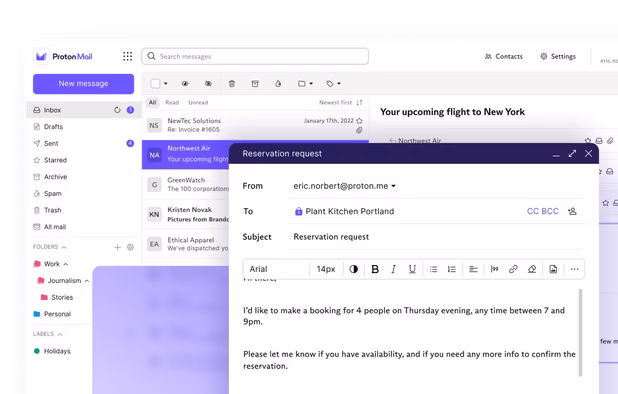Insert a link in the composer
The width and height of the screenshot is (618, 394).
click(x=513, y=269)
